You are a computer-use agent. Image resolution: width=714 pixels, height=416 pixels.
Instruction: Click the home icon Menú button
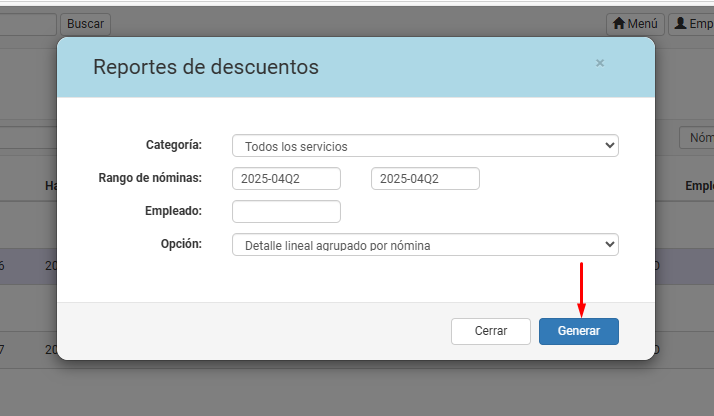635,23
